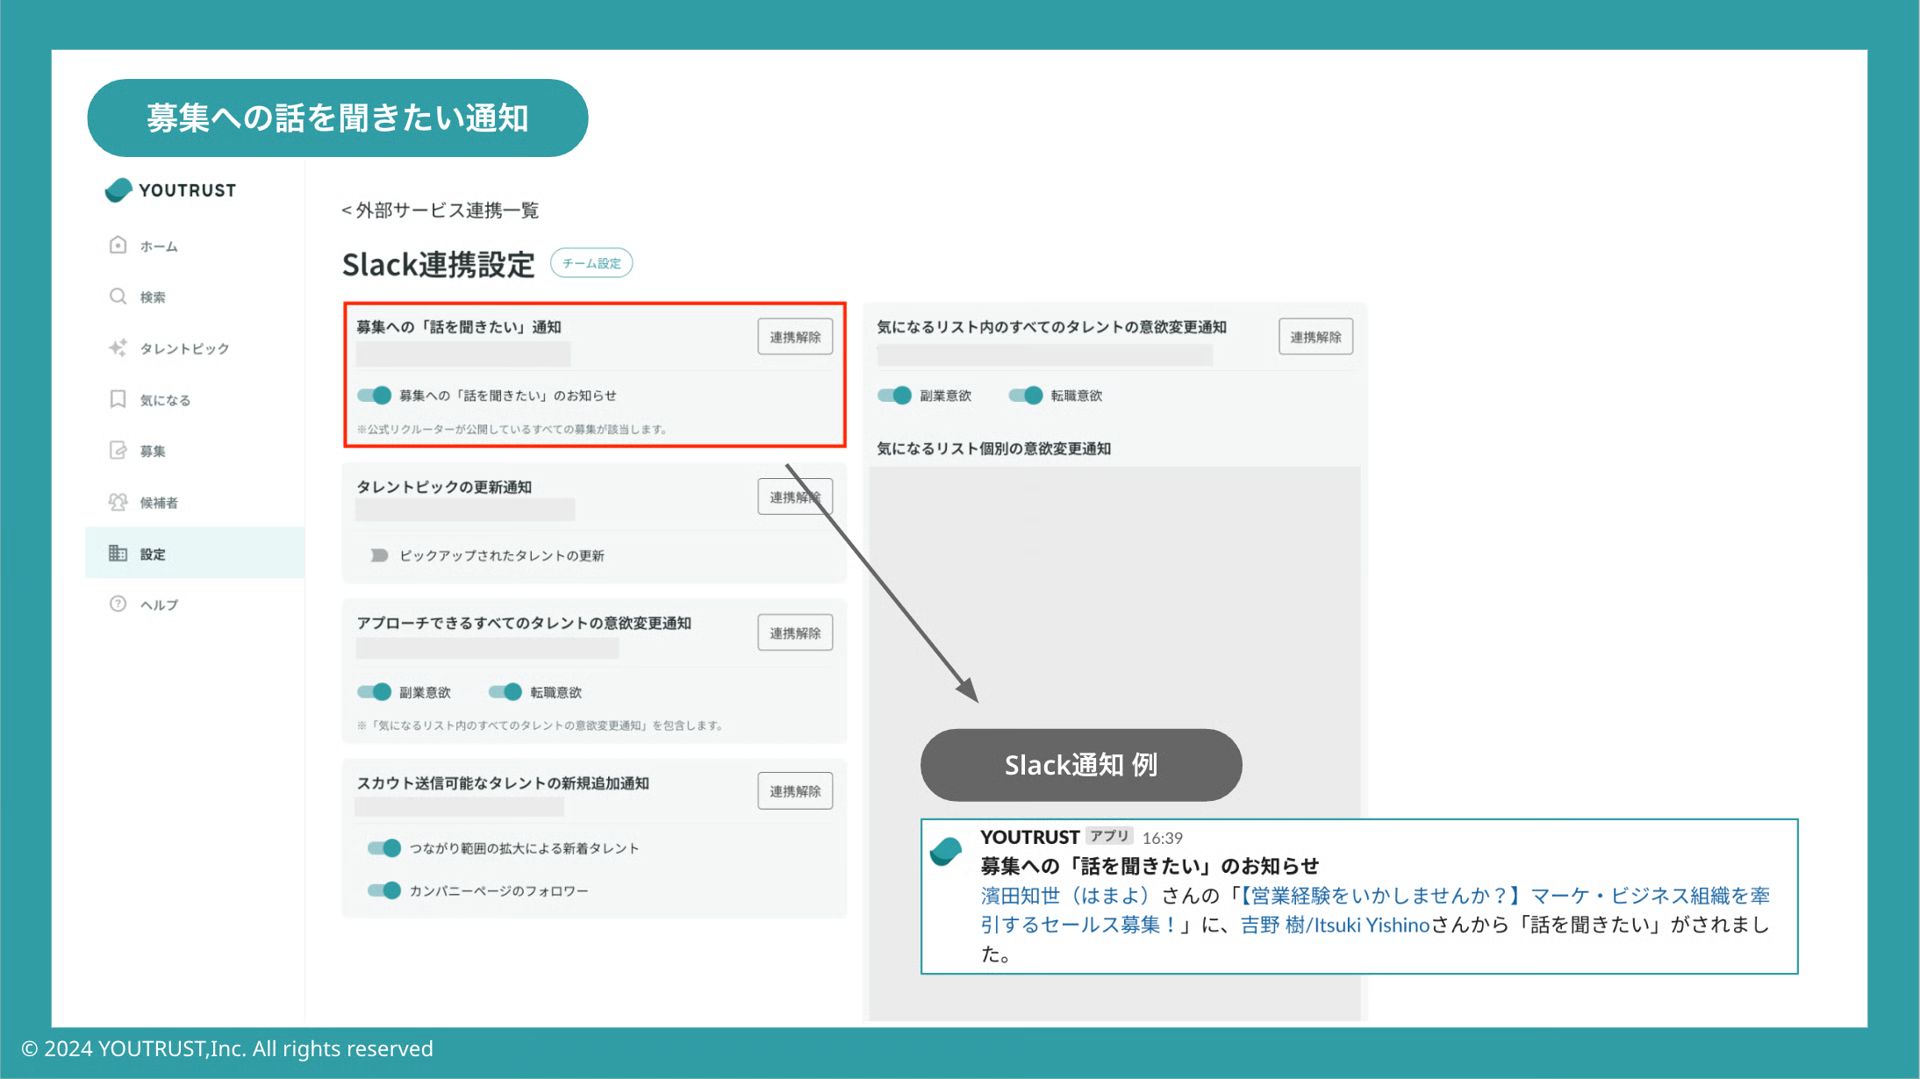
Task: Click the チーム設定 badge
Action: tap(592, 263)
